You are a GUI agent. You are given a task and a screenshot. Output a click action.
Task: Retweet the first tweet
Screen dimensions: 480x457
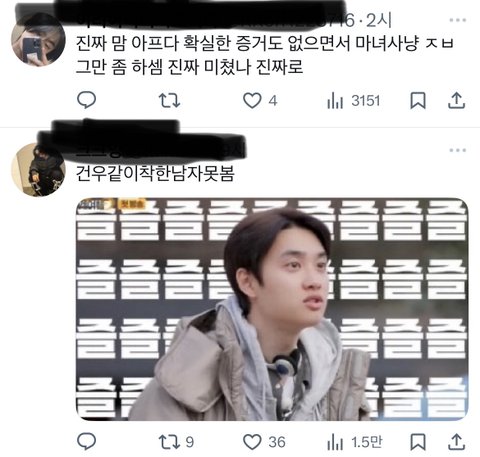click(169, 100)
